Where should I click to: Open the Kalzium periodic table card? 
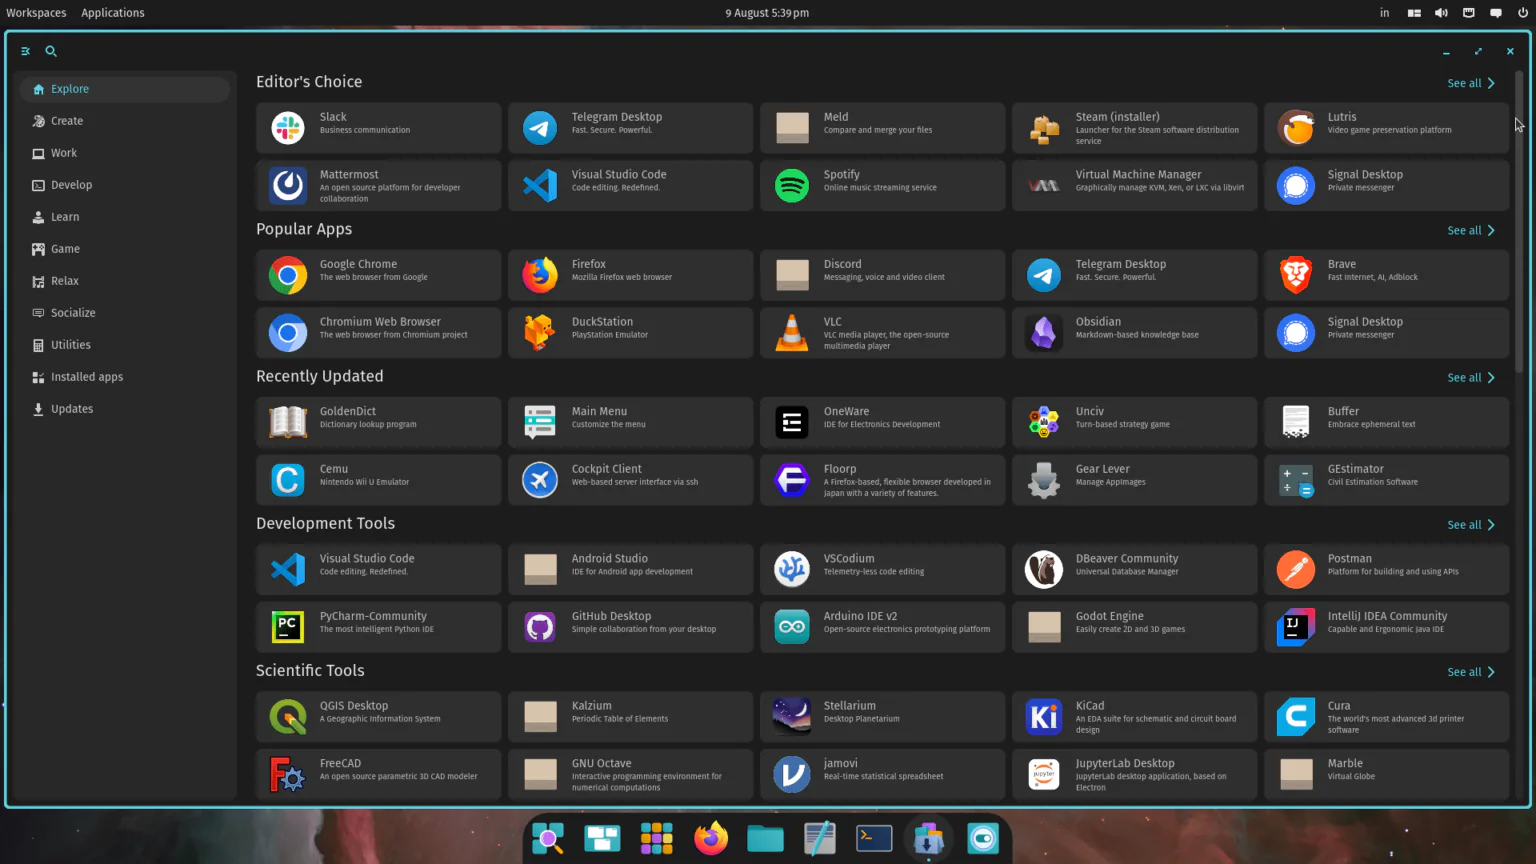coord(630,717)
